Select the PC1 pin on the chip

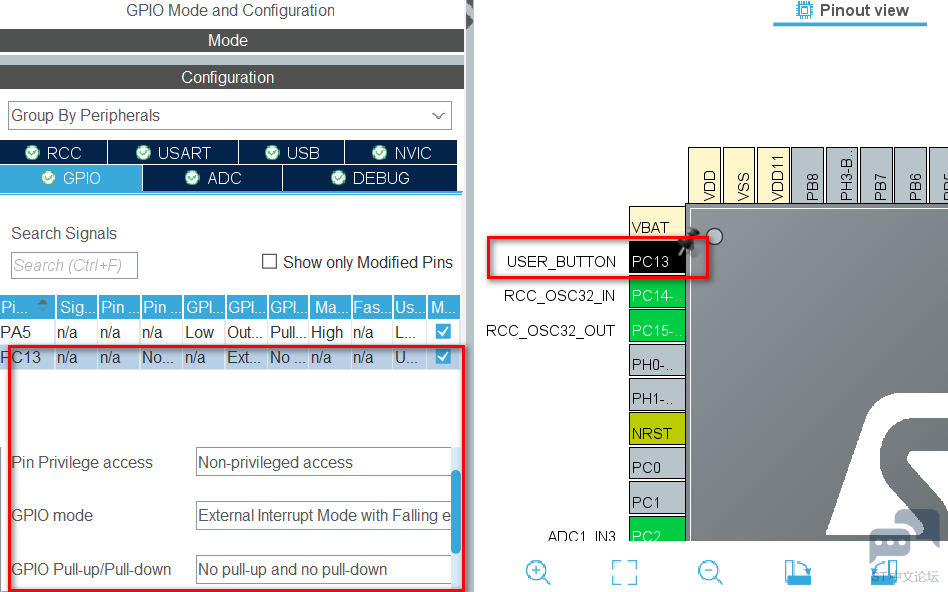click(657, 497)
